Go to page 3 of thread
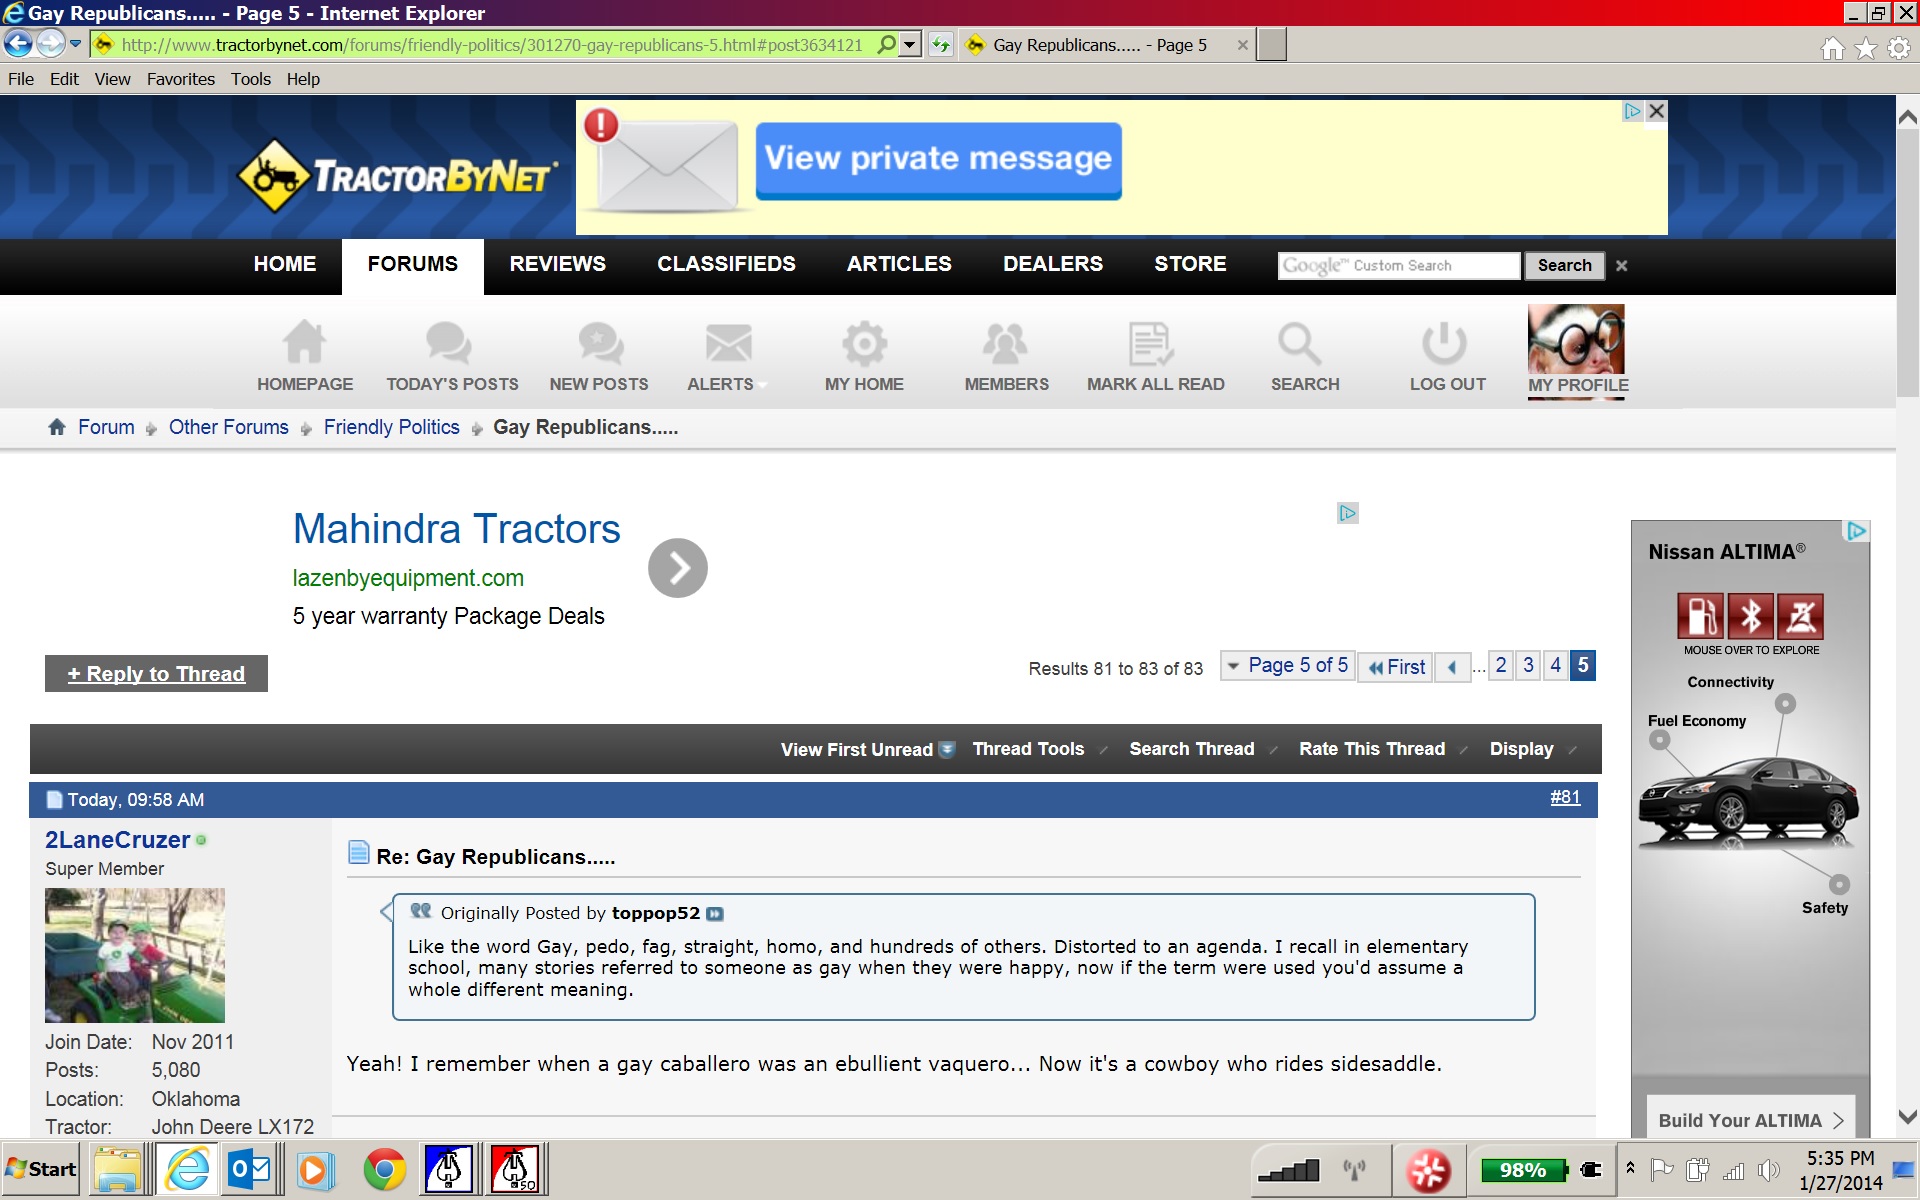The width and height of the screenshot is (1920, 1200). click(x=1528, y=666)
